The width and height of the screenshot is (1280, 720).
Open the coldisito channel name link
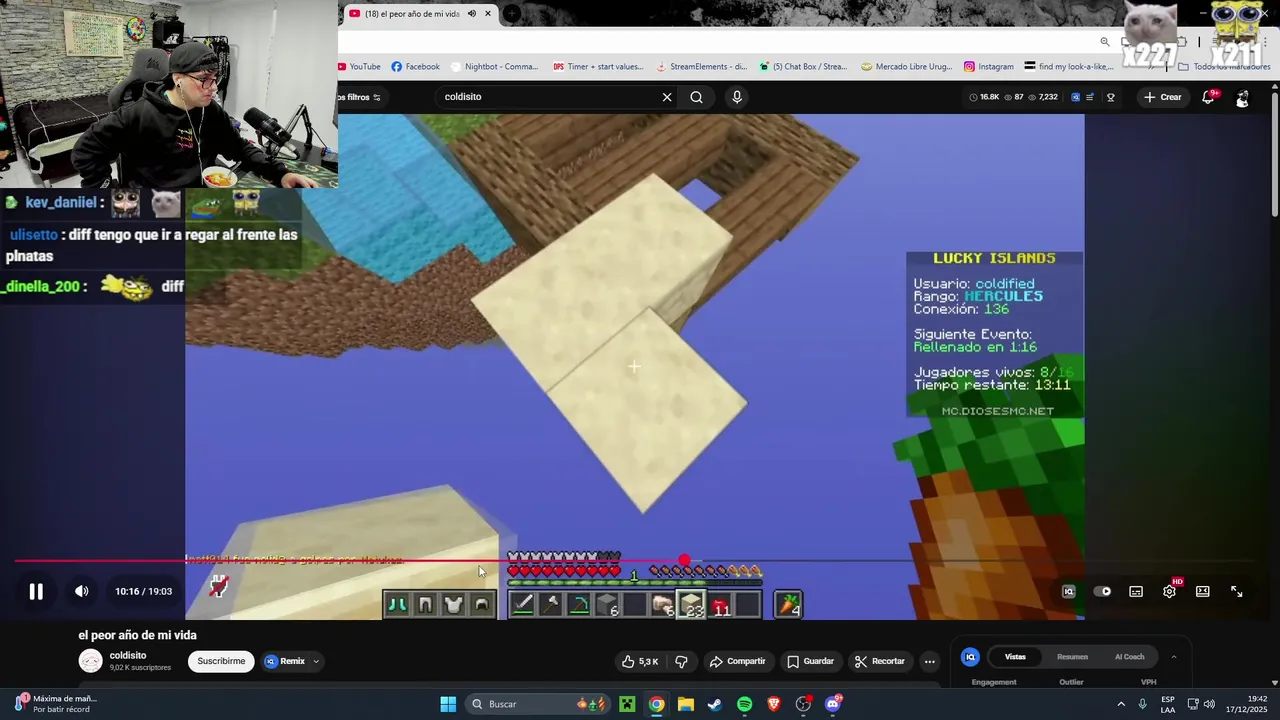(x=128, y=655)
